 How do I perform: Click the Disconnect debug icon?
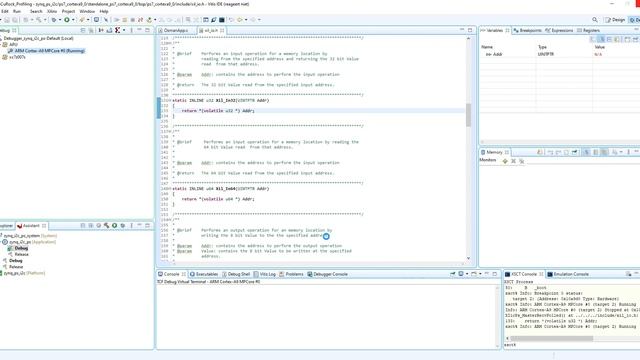click(x=140, y=20)
